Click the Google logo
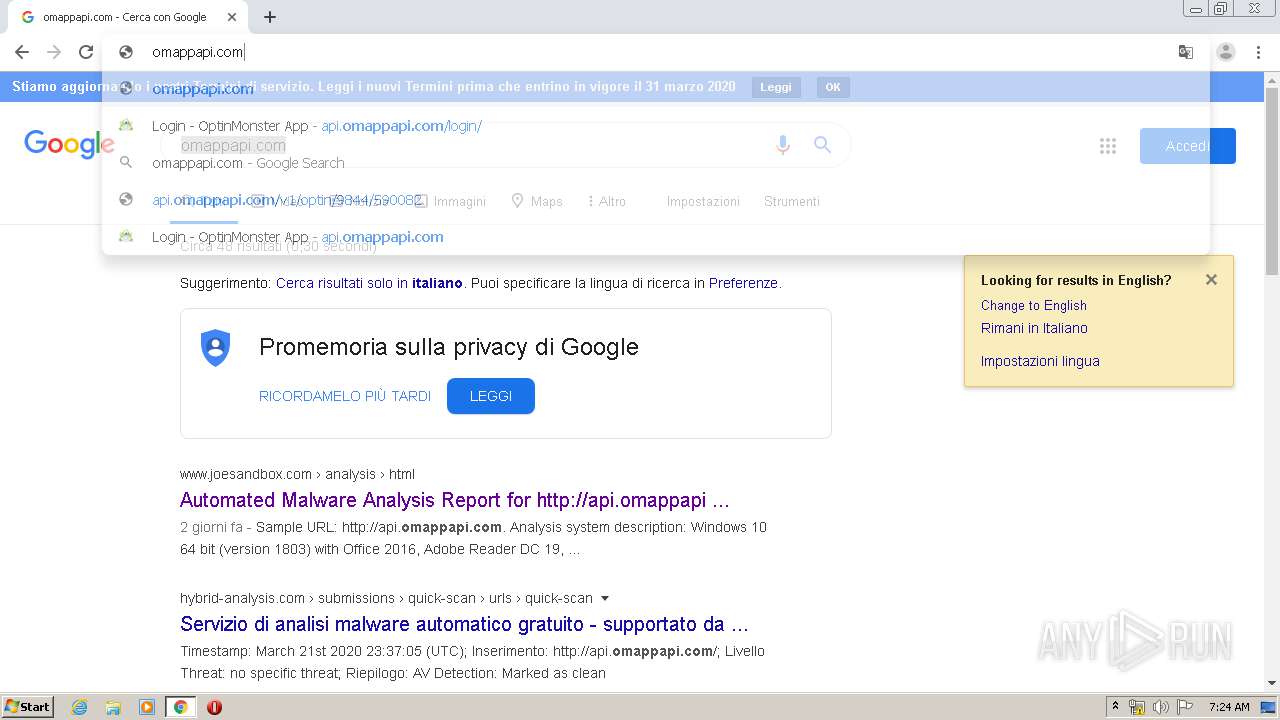Image resolution: width=1280 pixels, height=720 pixels. [69, 144]
